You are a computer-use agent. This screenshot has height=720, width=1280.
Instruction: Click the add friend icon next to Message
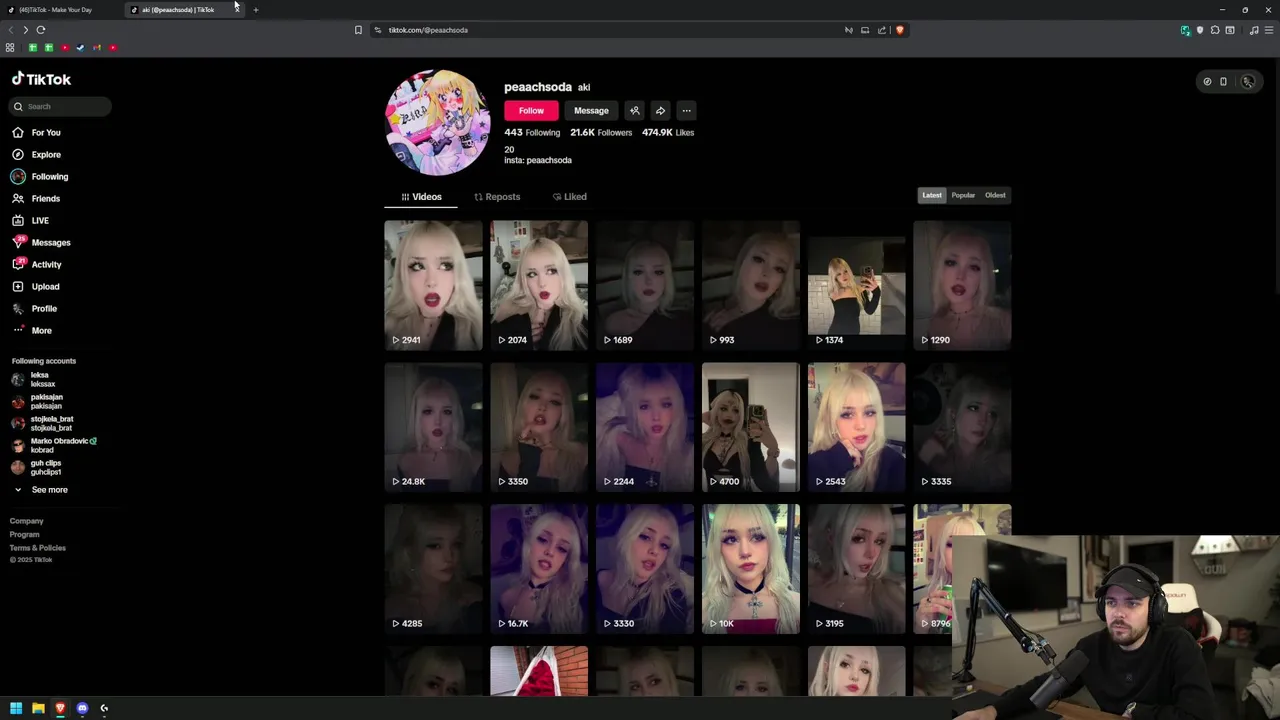634,111
